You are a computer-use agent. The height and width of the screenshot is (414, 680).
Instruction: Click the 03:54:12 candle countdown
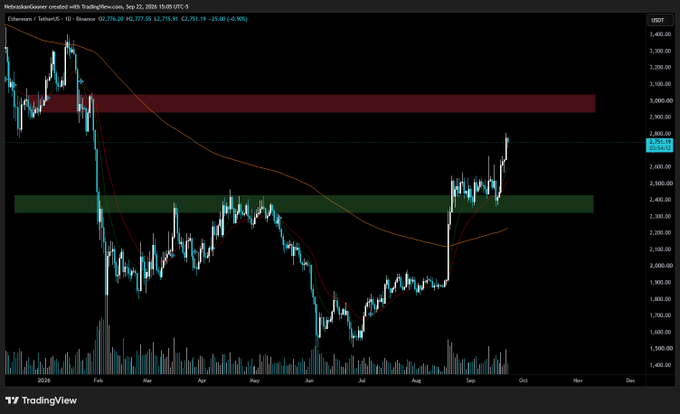660,148
